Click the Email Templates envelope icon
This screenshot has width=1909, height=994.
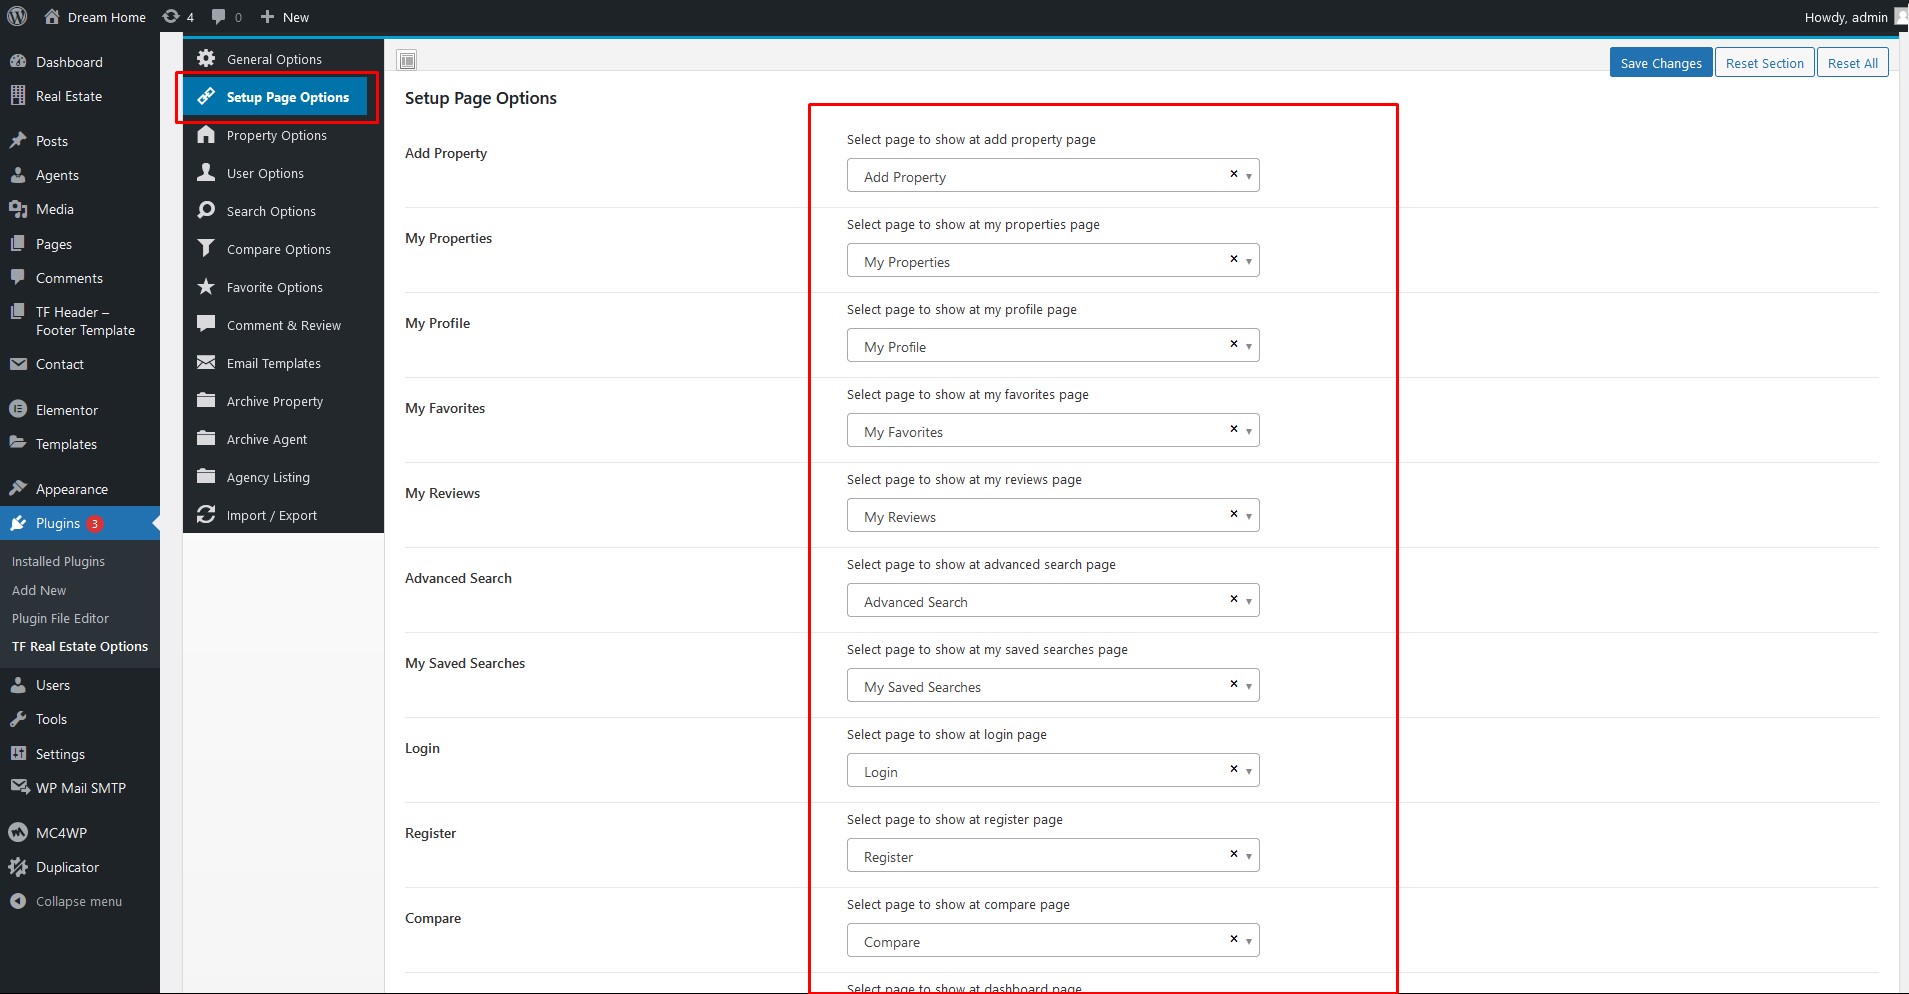pyautogui.click(x=206, y=362)
